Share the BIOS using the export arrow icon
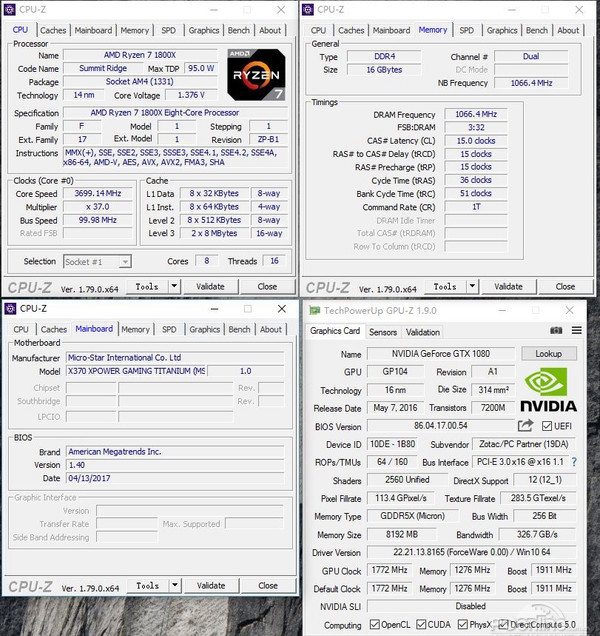The image size is (600, 636). pos(525,425)
